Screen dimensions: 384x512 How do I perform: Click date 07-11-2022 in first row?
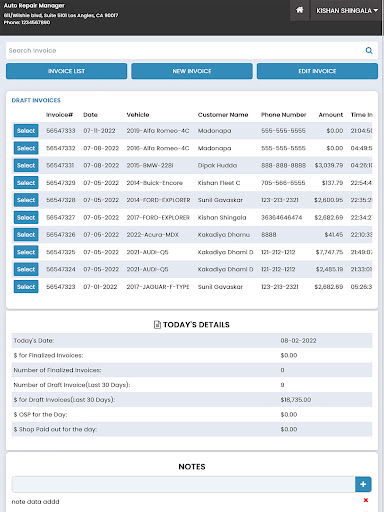tap(99, 131)
